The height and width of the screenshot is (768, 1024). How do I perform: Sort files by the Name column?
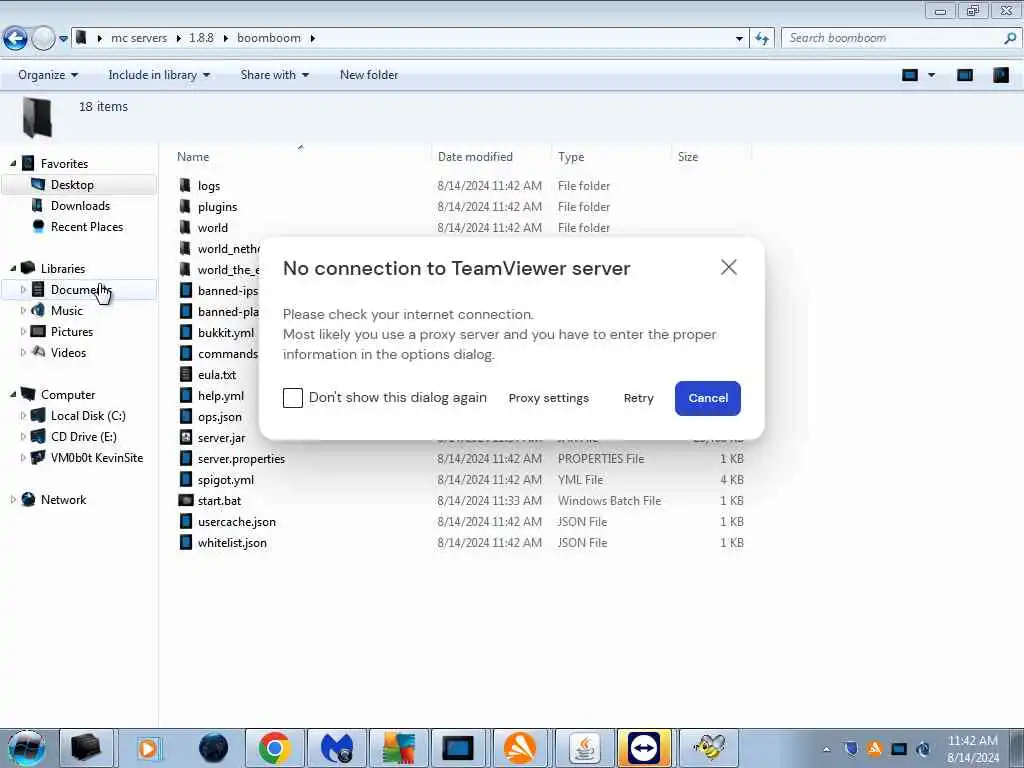(x=193, y=157)
